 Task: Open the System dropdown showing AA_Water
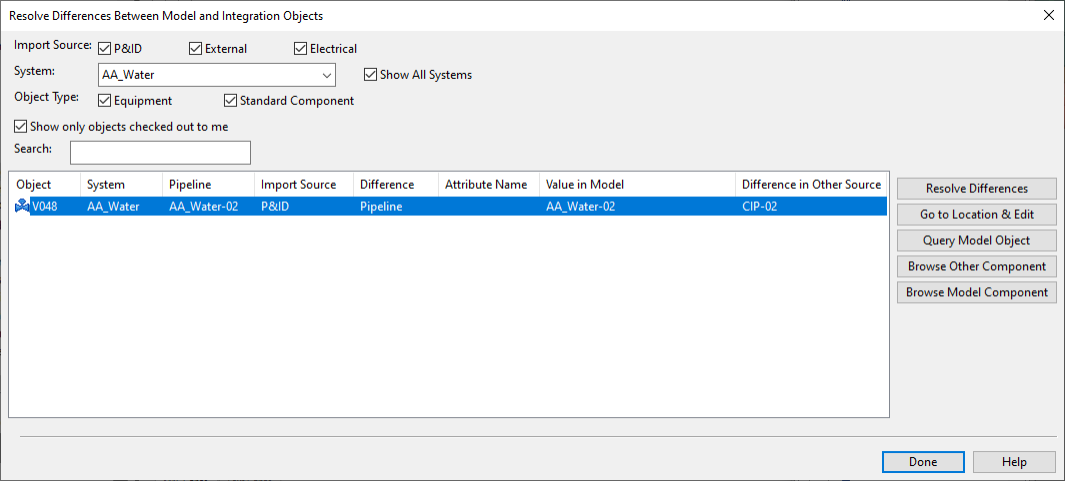point(326,75)
